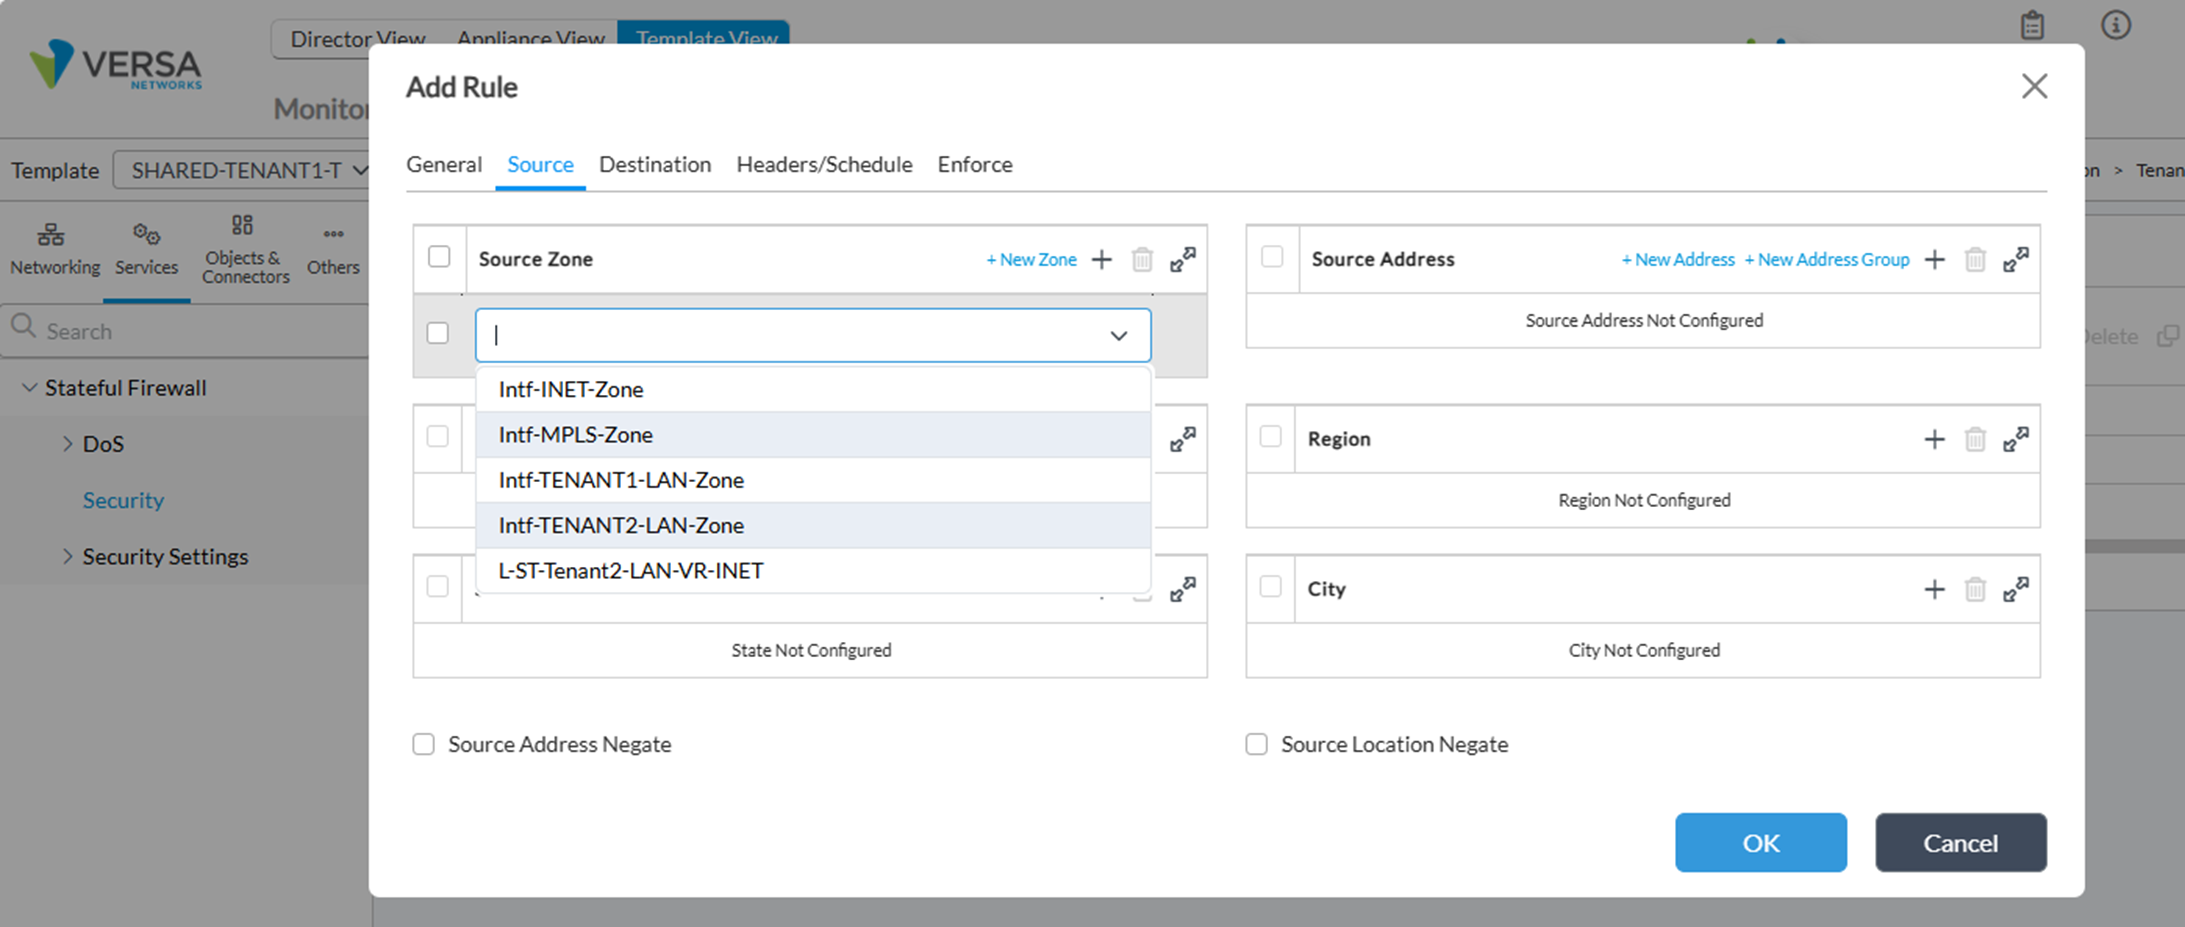Delete Region entry using trash icon
This screenshot has width=2185, height=927.
(x=1975, y=439)
